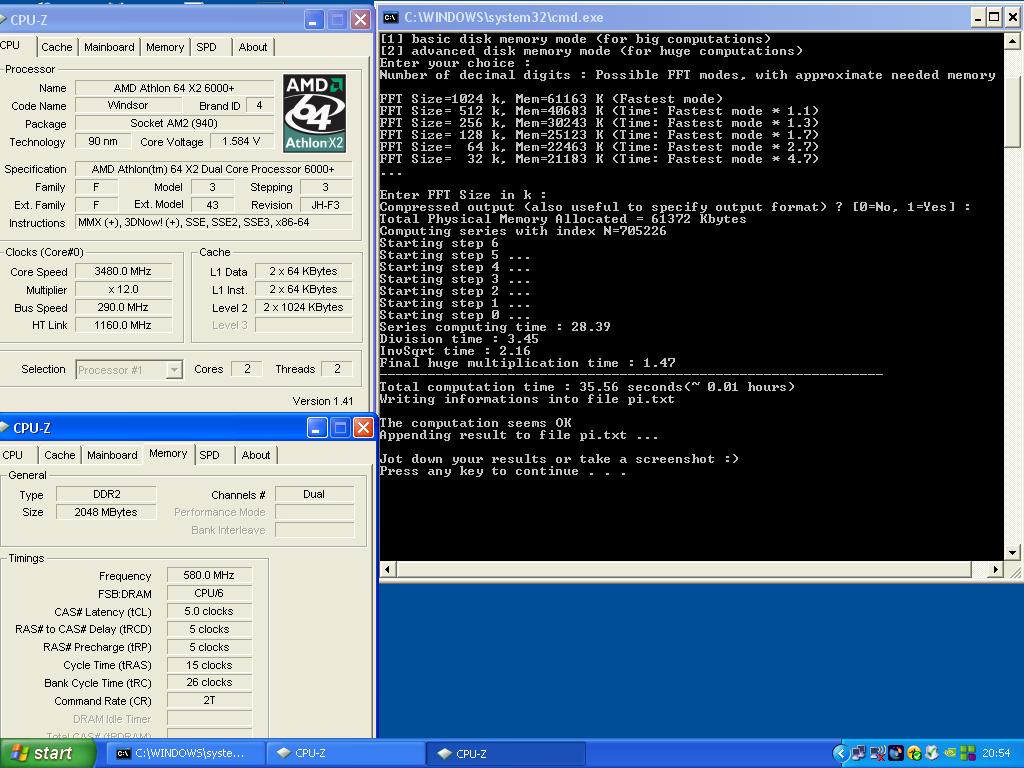Minimize the upper CPU-Z window
This screenshot has height=768, width=1024.
(x=314, y=20)
